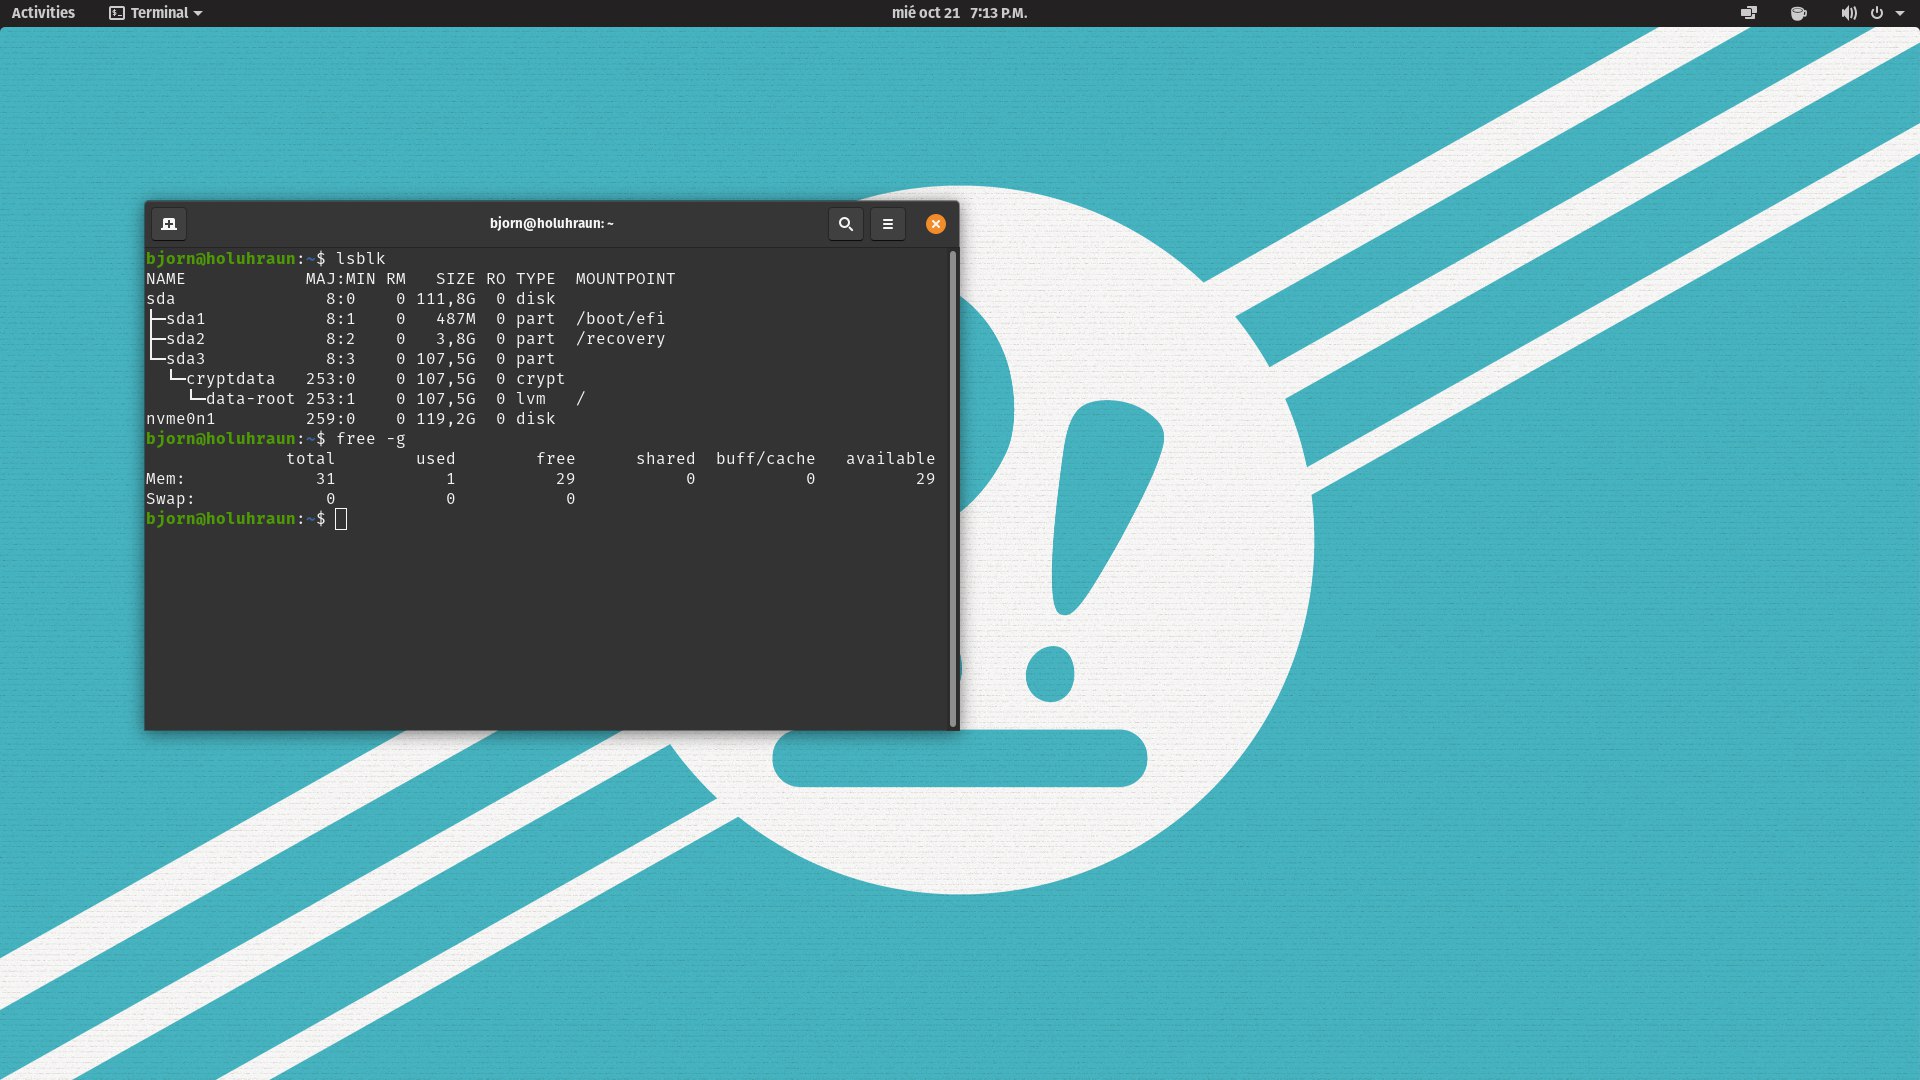Click the lsblk command text
1920x1080 pixels.
(361, 258)
